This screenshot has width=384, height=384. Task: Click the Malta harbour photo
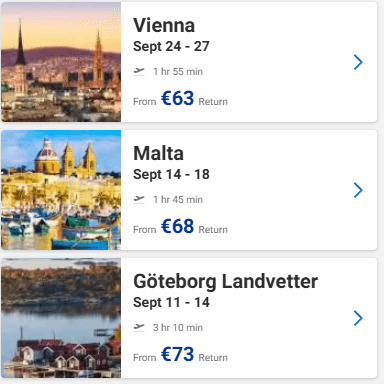tap(61, 190)
